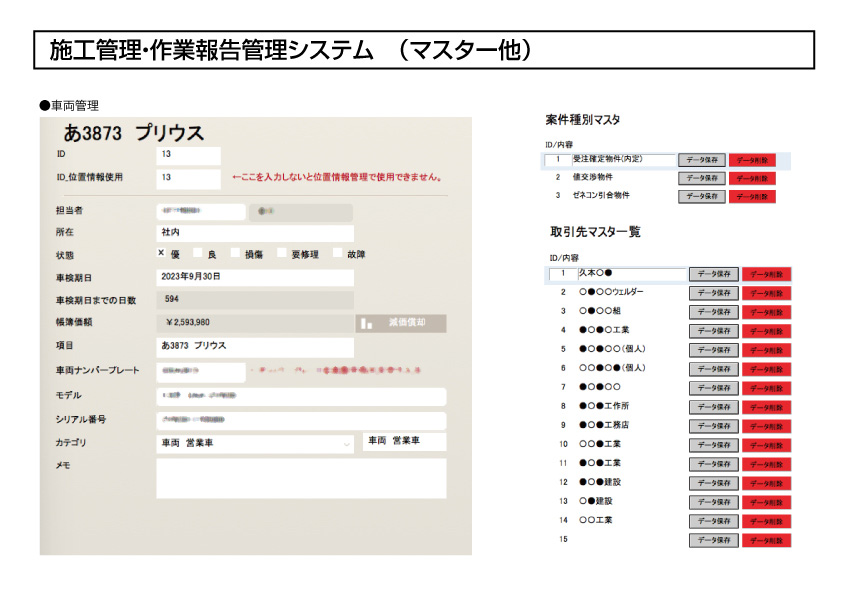
Task: Tick the 要修理 checkbox
Action: tap(282, 253)
